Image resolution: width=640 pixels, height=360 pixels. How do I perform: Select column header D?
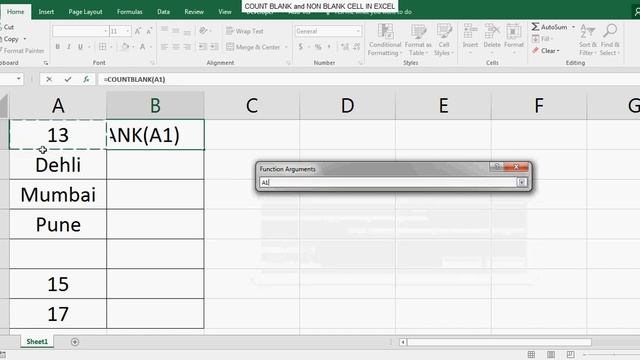pyautogui.click(x=347, y=105)
